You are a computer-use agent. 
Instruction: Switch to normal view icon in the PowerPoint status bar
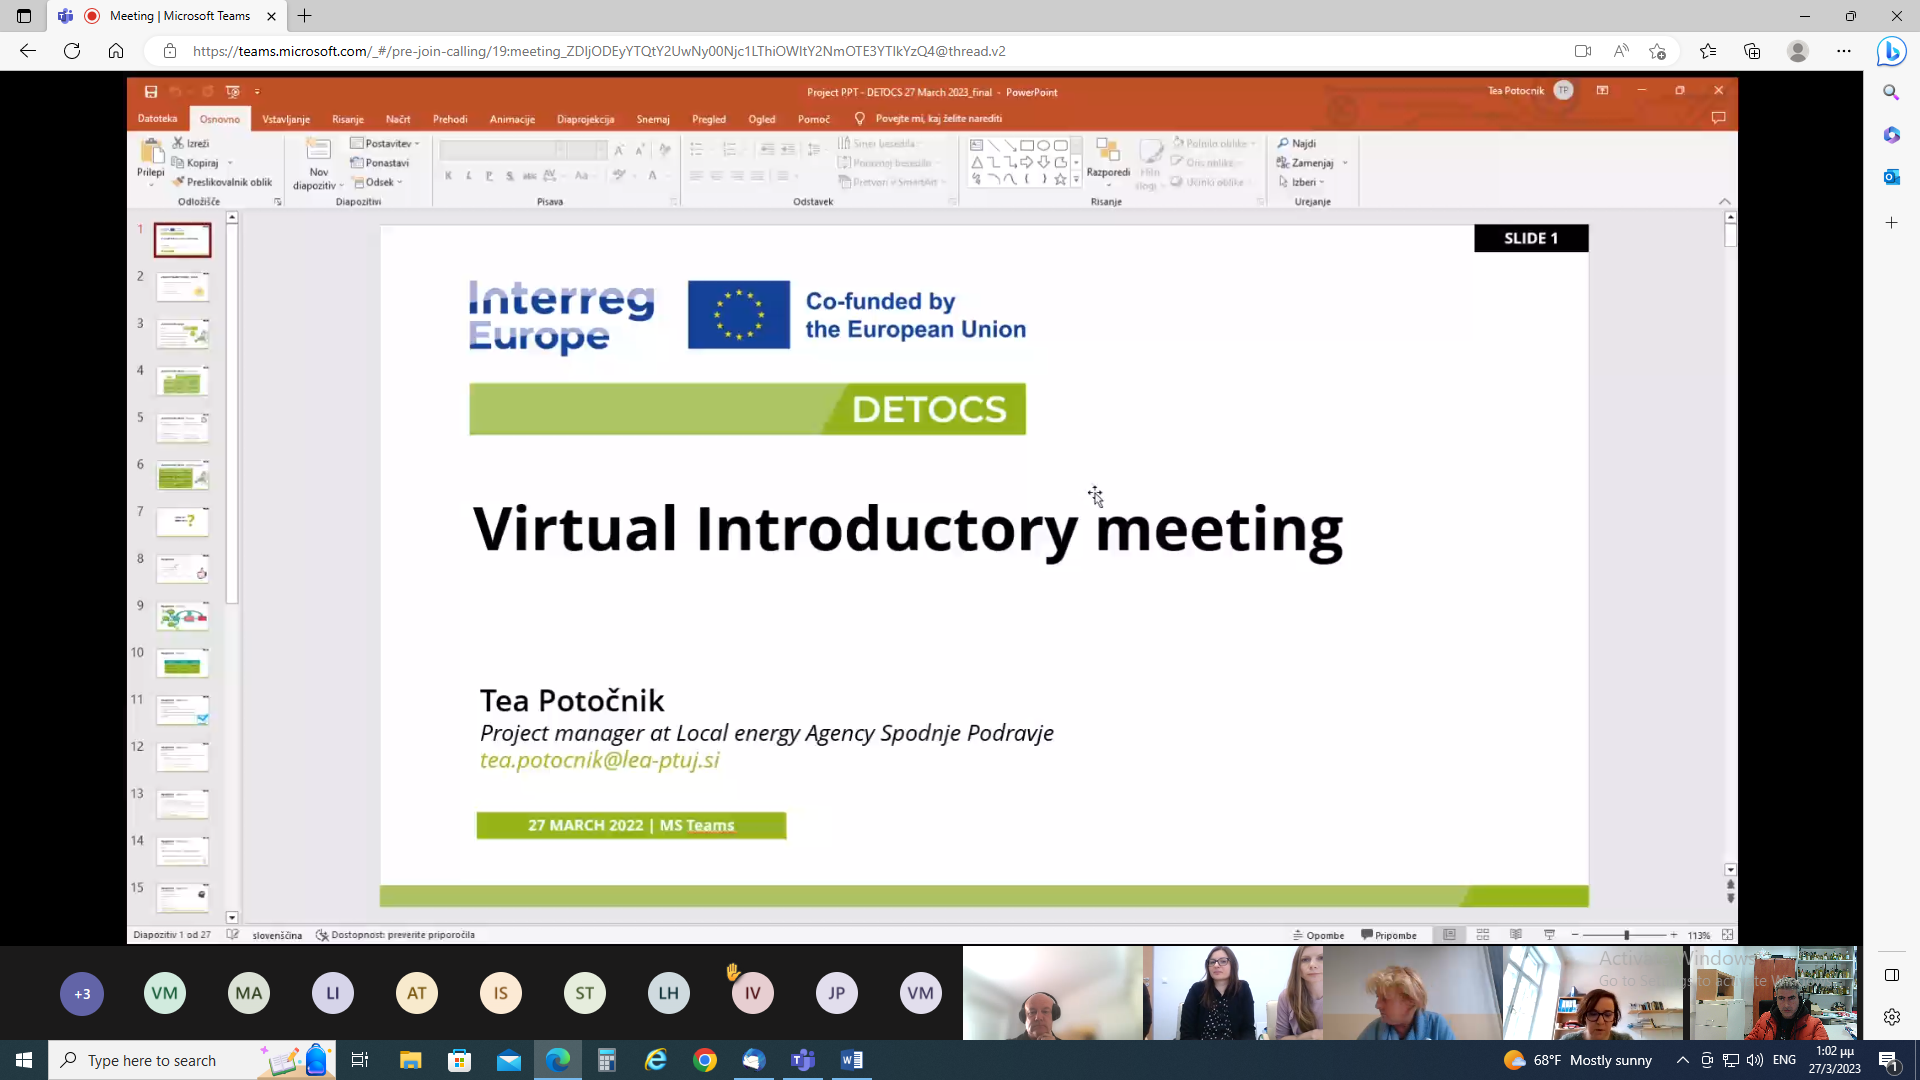point(1449,935)
